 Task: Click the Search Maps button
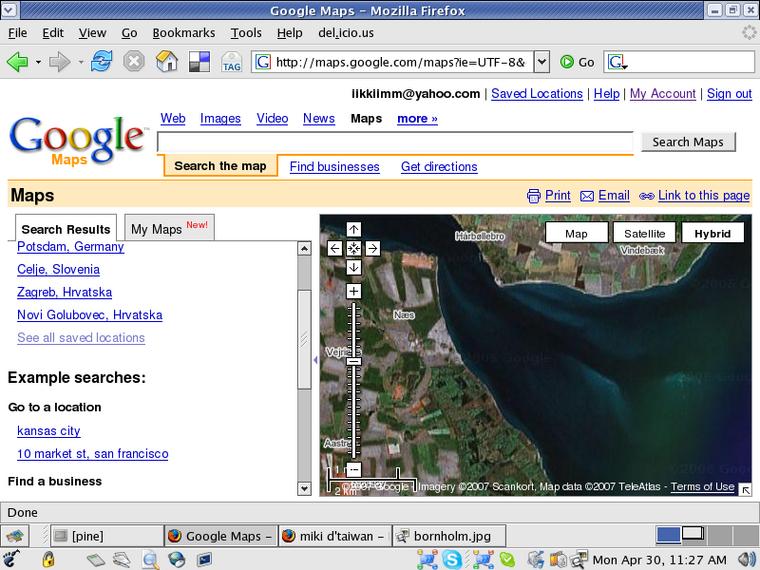687,142
